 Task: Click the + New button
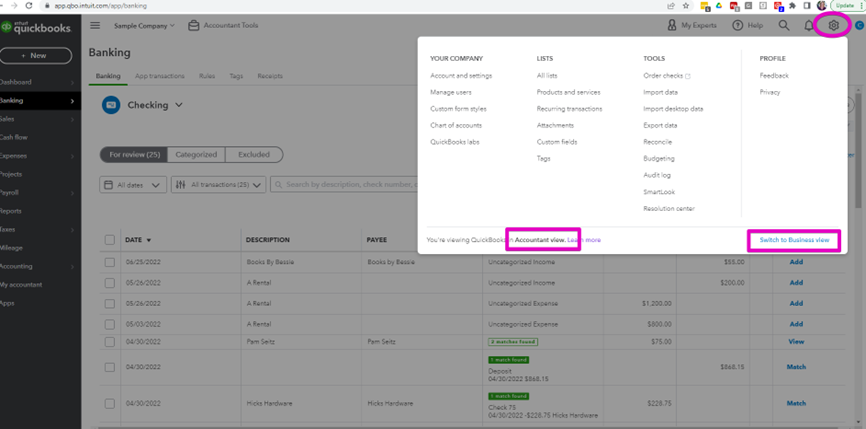pyautogui.click(x=36, y=56)
